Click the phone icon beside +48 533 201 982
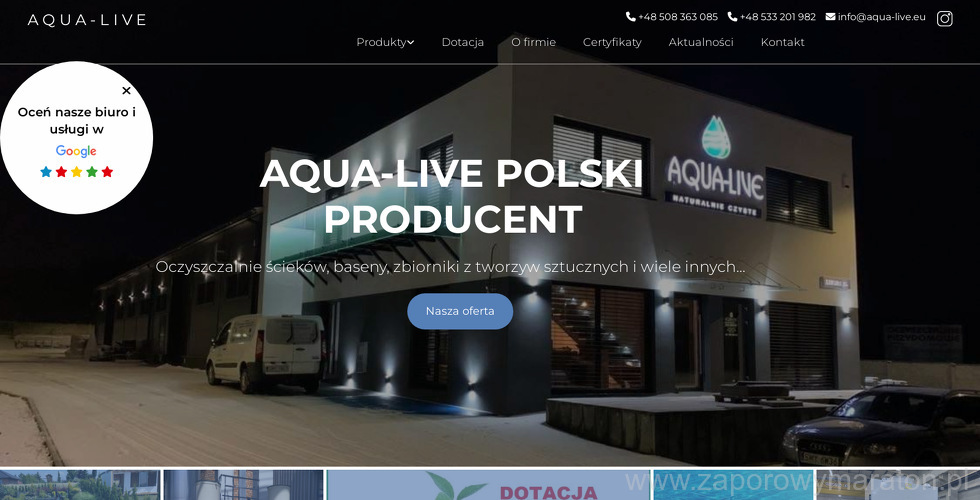 point(732,17)
